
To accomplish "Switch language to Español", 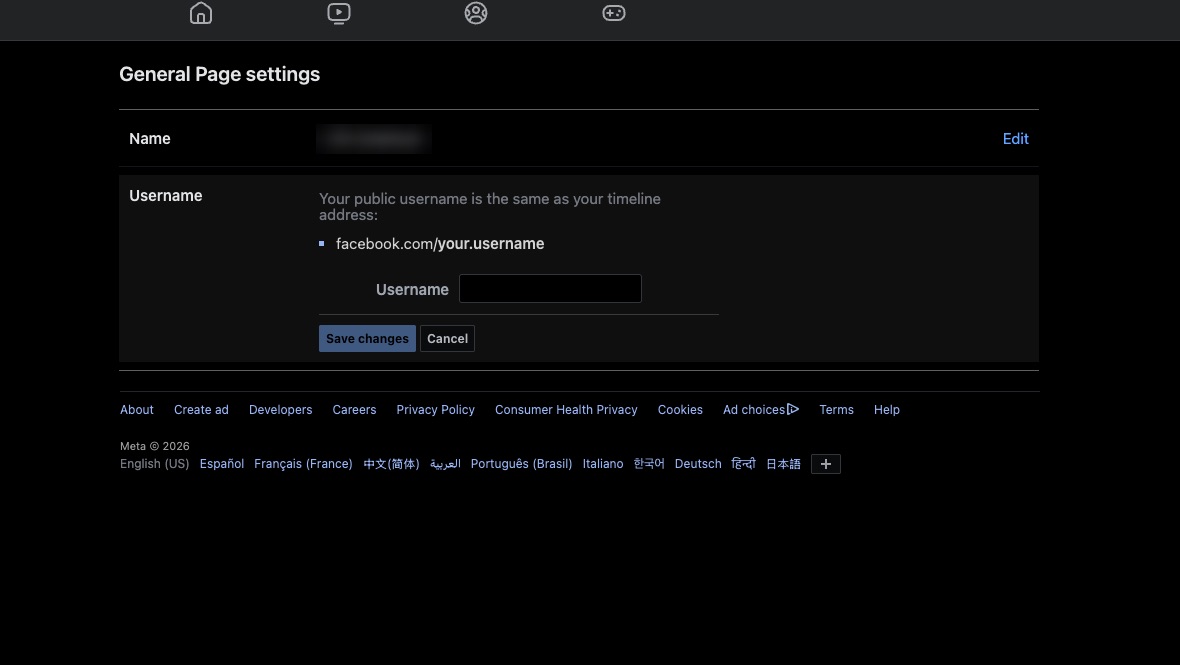I will point(222,463).
